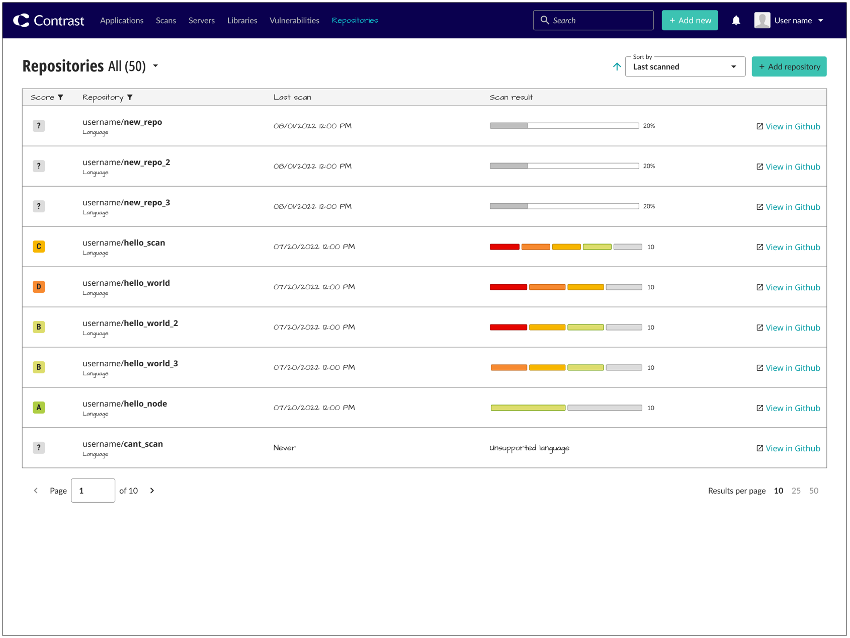The height and width of the screenshot is (638, 850).
Task: Set results per page to 10
Action: click(x=778, y=491)
